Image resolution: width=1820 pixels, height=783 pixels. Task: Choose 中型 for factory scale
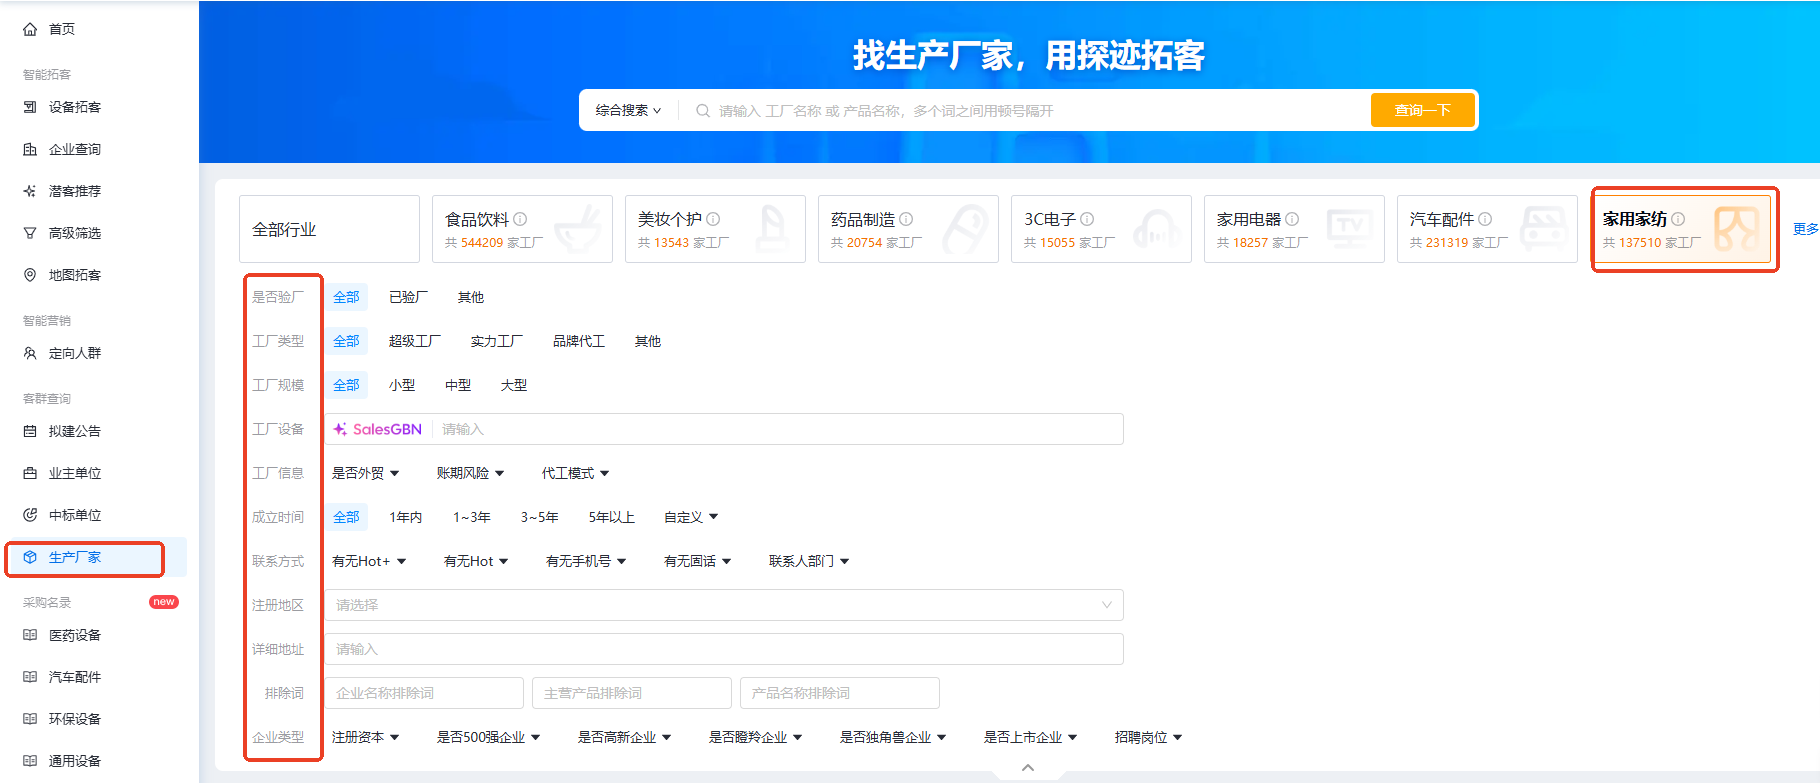point(458,385)
